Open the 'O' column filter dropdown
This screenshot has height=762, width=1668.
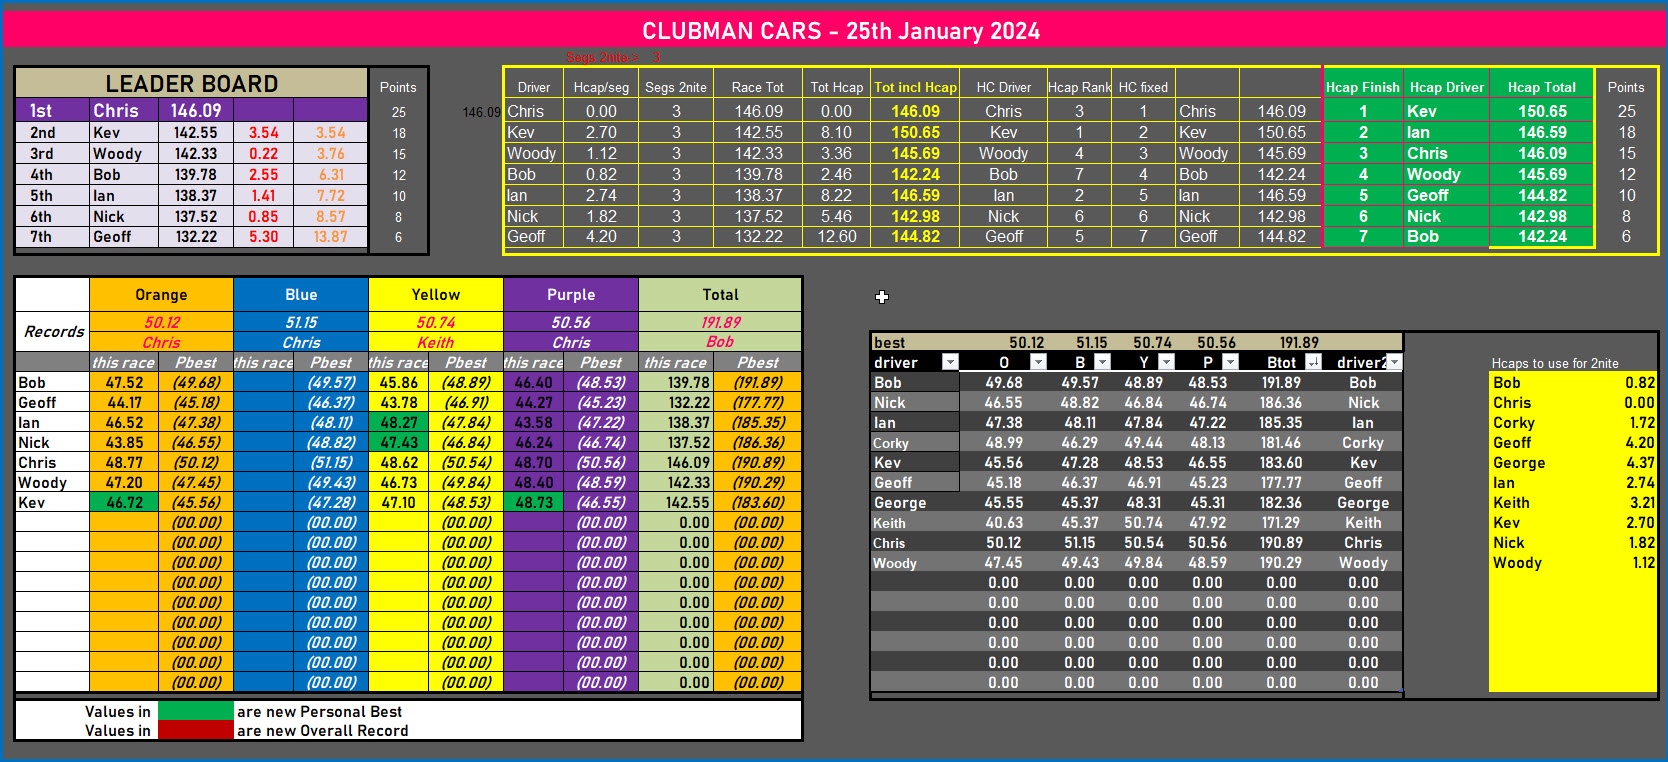click(1038, 362)
